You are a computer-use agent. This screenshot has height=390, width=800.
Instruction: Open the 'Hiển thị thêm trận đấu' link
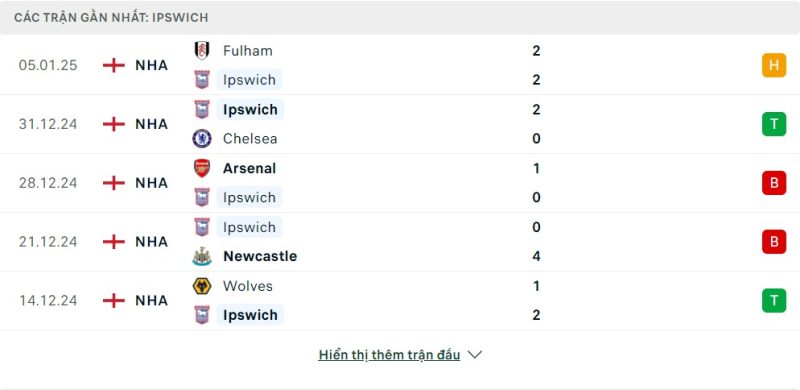389,355
